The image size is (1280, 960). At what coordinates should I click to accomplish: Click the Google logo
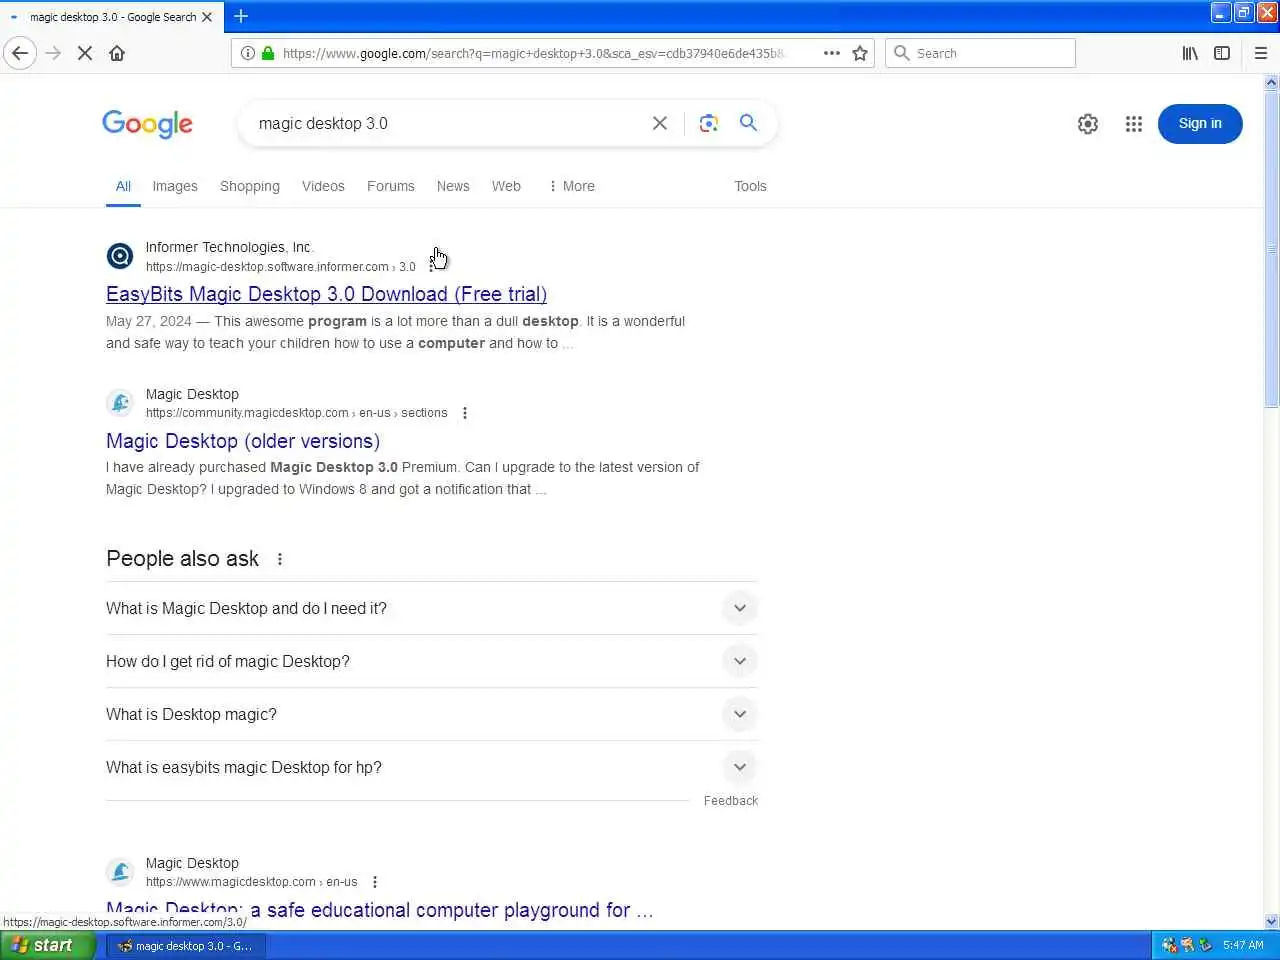pyautogui.click(x=147, y=124)
